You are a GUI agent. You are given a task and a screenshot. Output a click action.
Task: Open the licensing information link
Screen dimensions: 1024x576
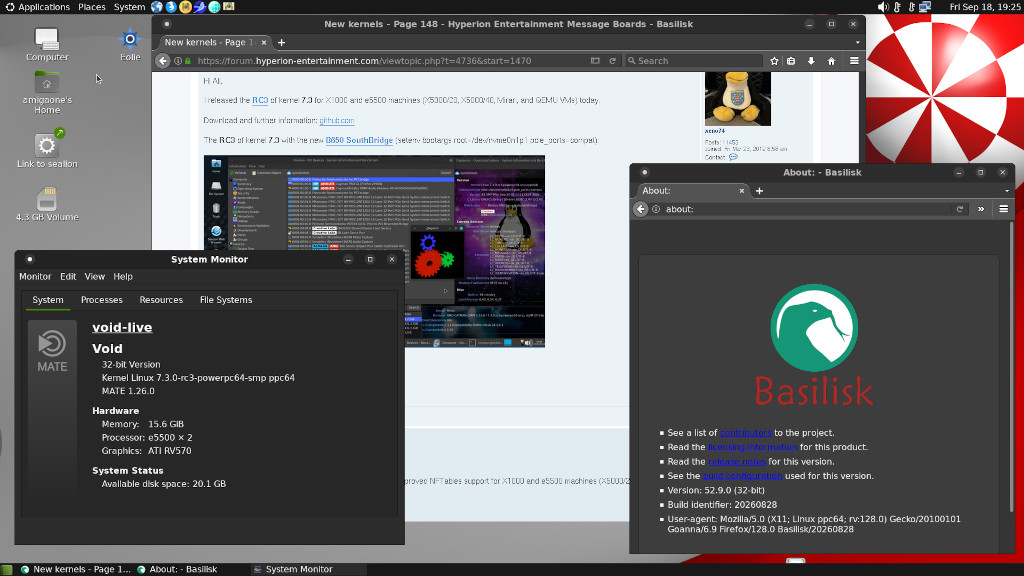(752, 447)
